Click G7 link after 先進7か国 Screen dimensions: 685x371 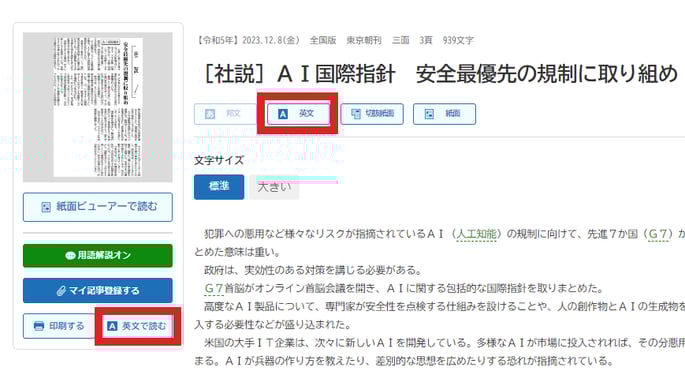tap(657, 234)
